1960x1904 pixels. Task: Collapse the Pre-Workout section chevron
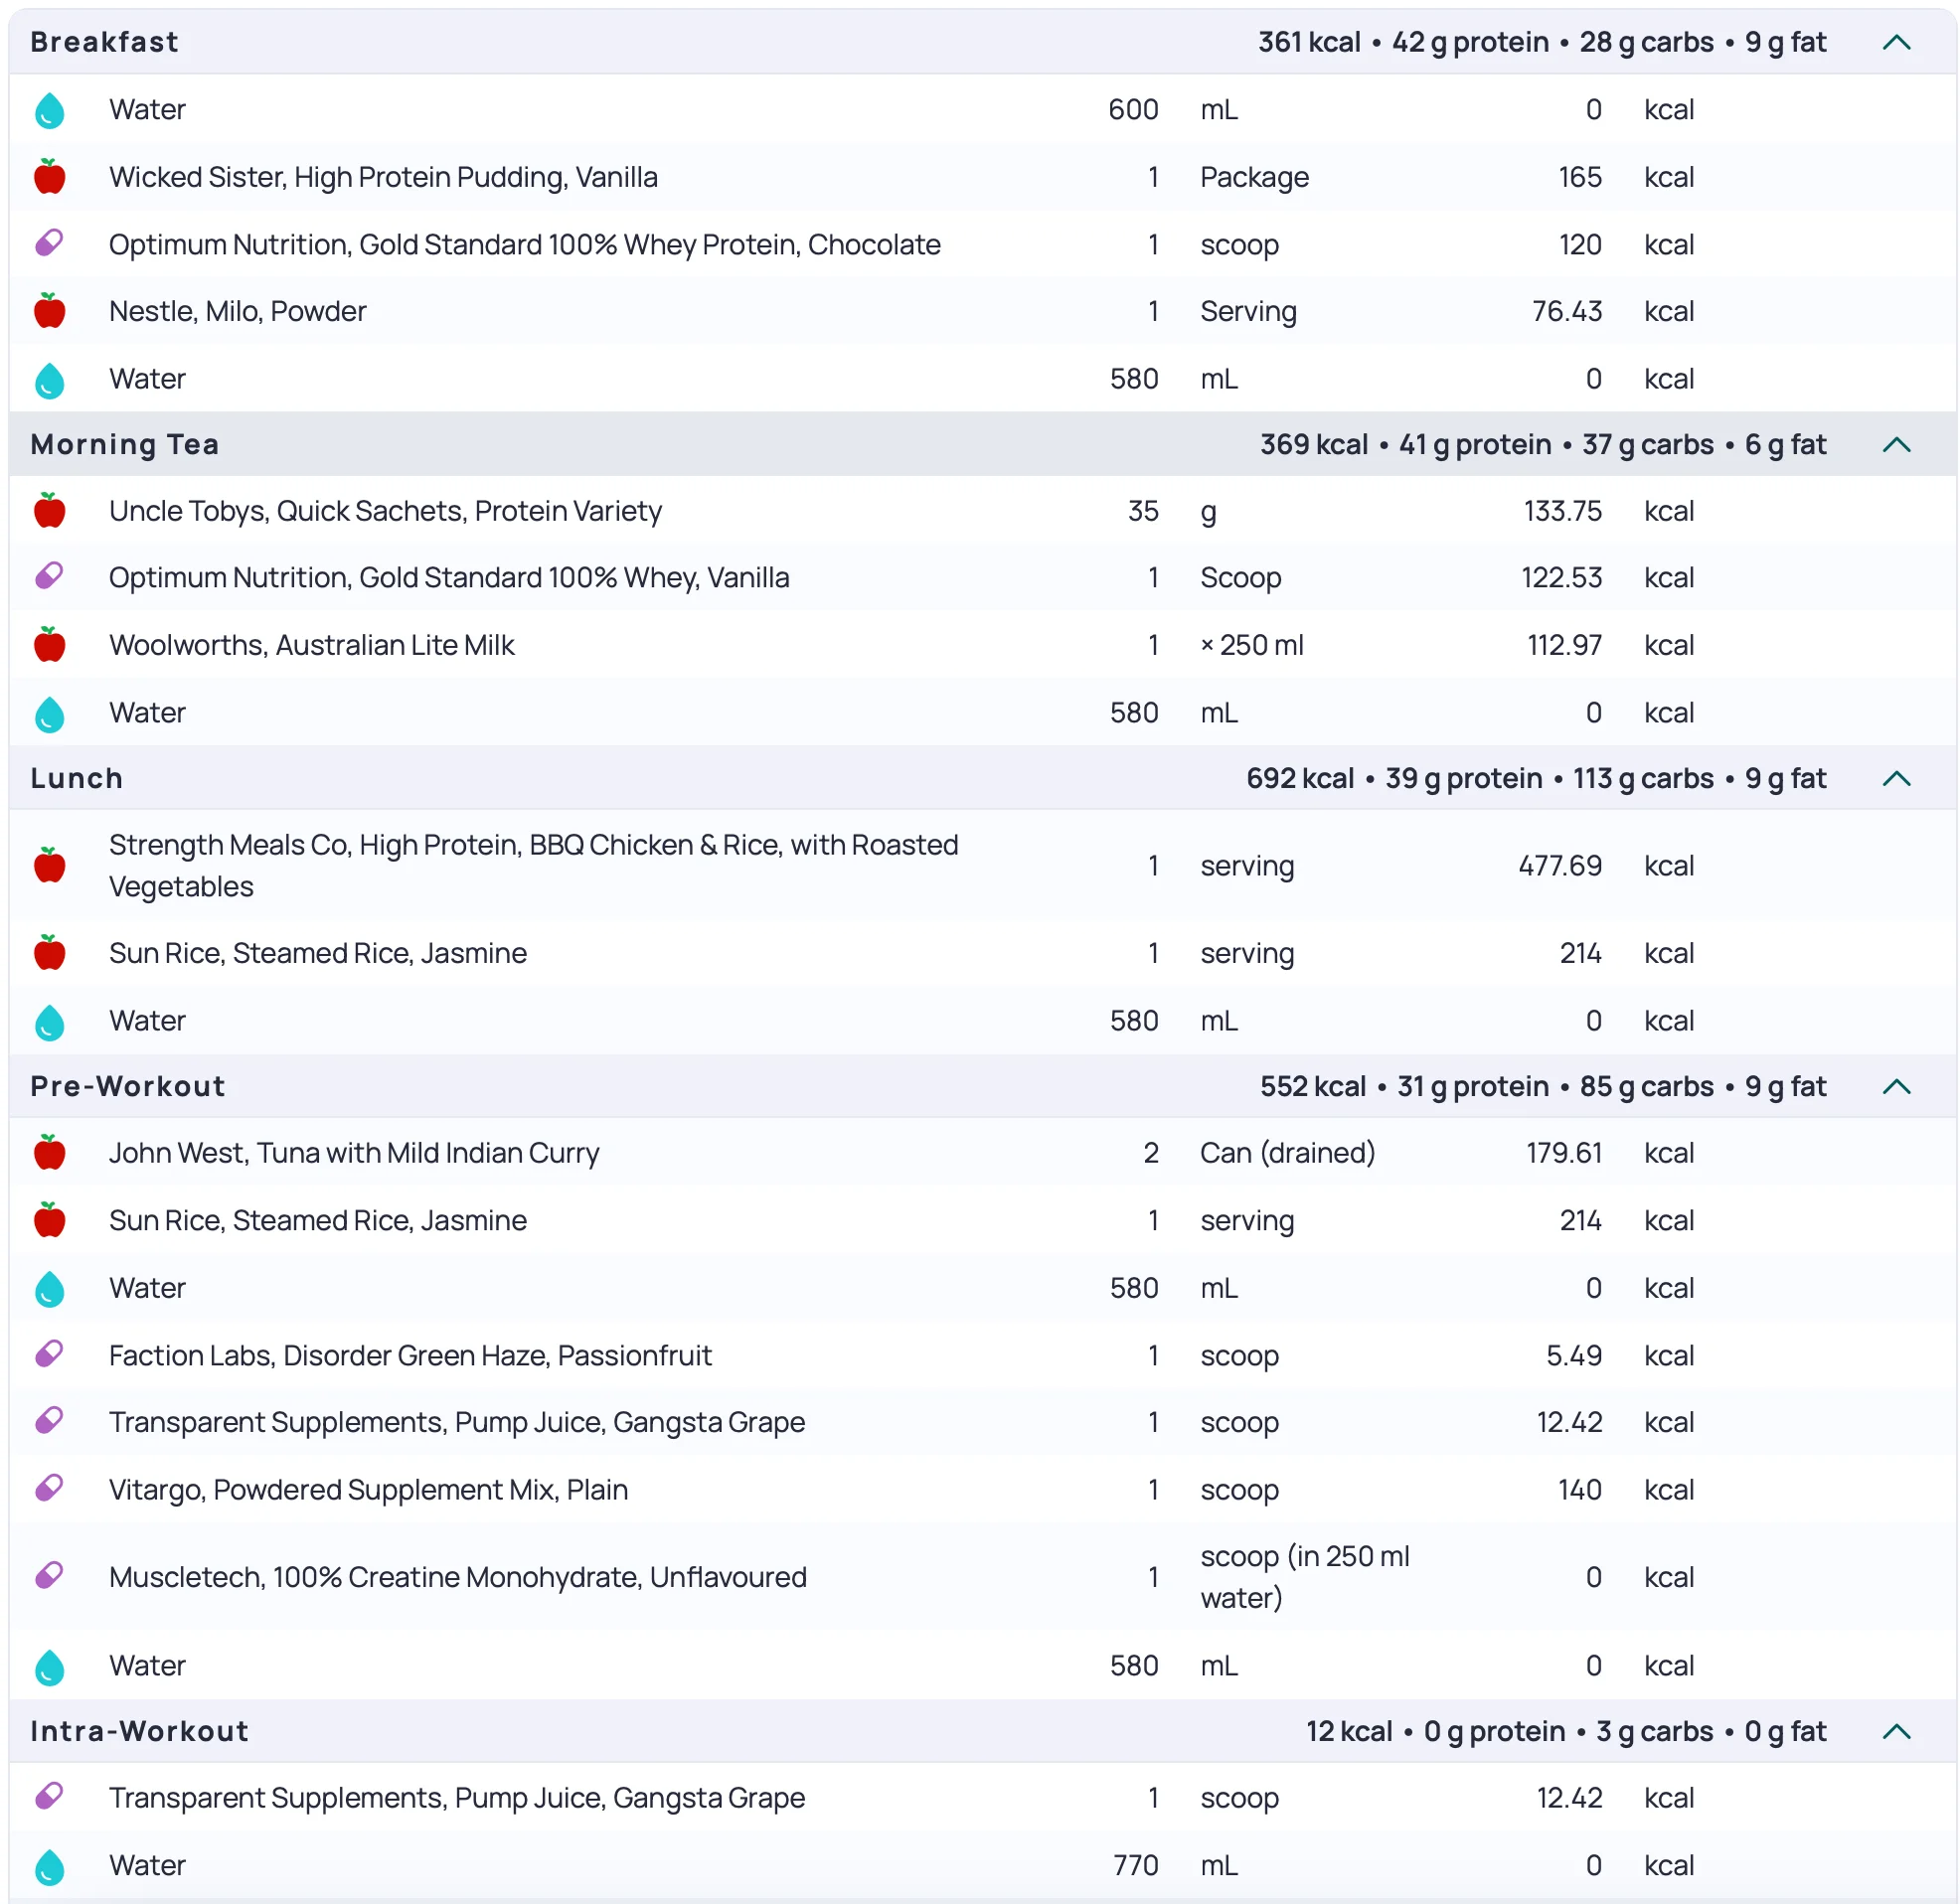(1896, 1087)
